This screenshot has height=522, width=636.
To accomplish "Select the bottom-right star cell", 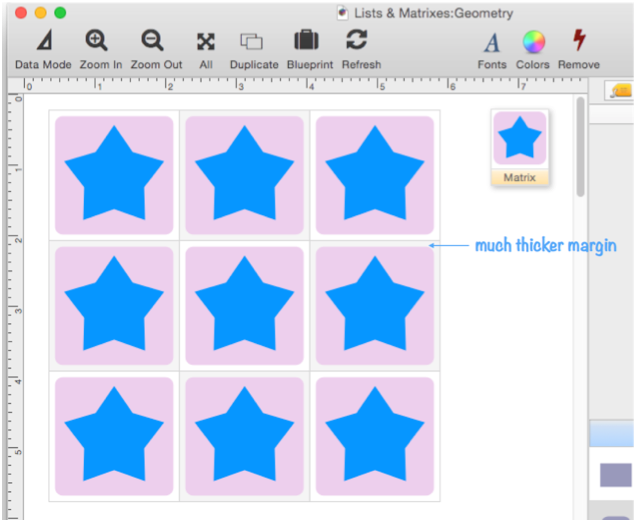I will (x=375, y=436).
